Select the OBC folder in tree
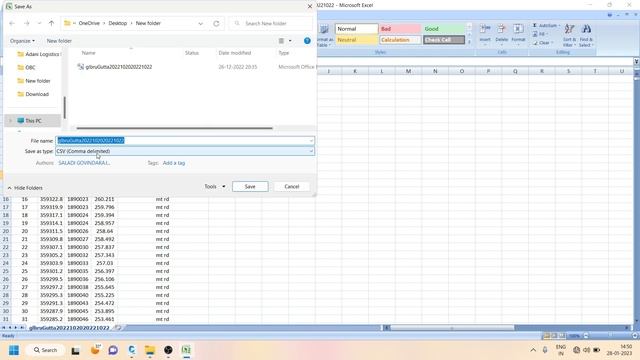This screenshot has height=360, width=640. pos(27,67)
